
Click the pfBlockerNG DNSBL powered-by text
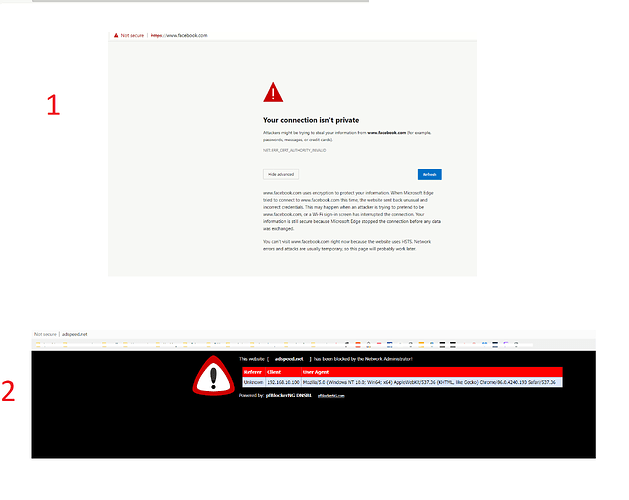[x=288, y=395]
